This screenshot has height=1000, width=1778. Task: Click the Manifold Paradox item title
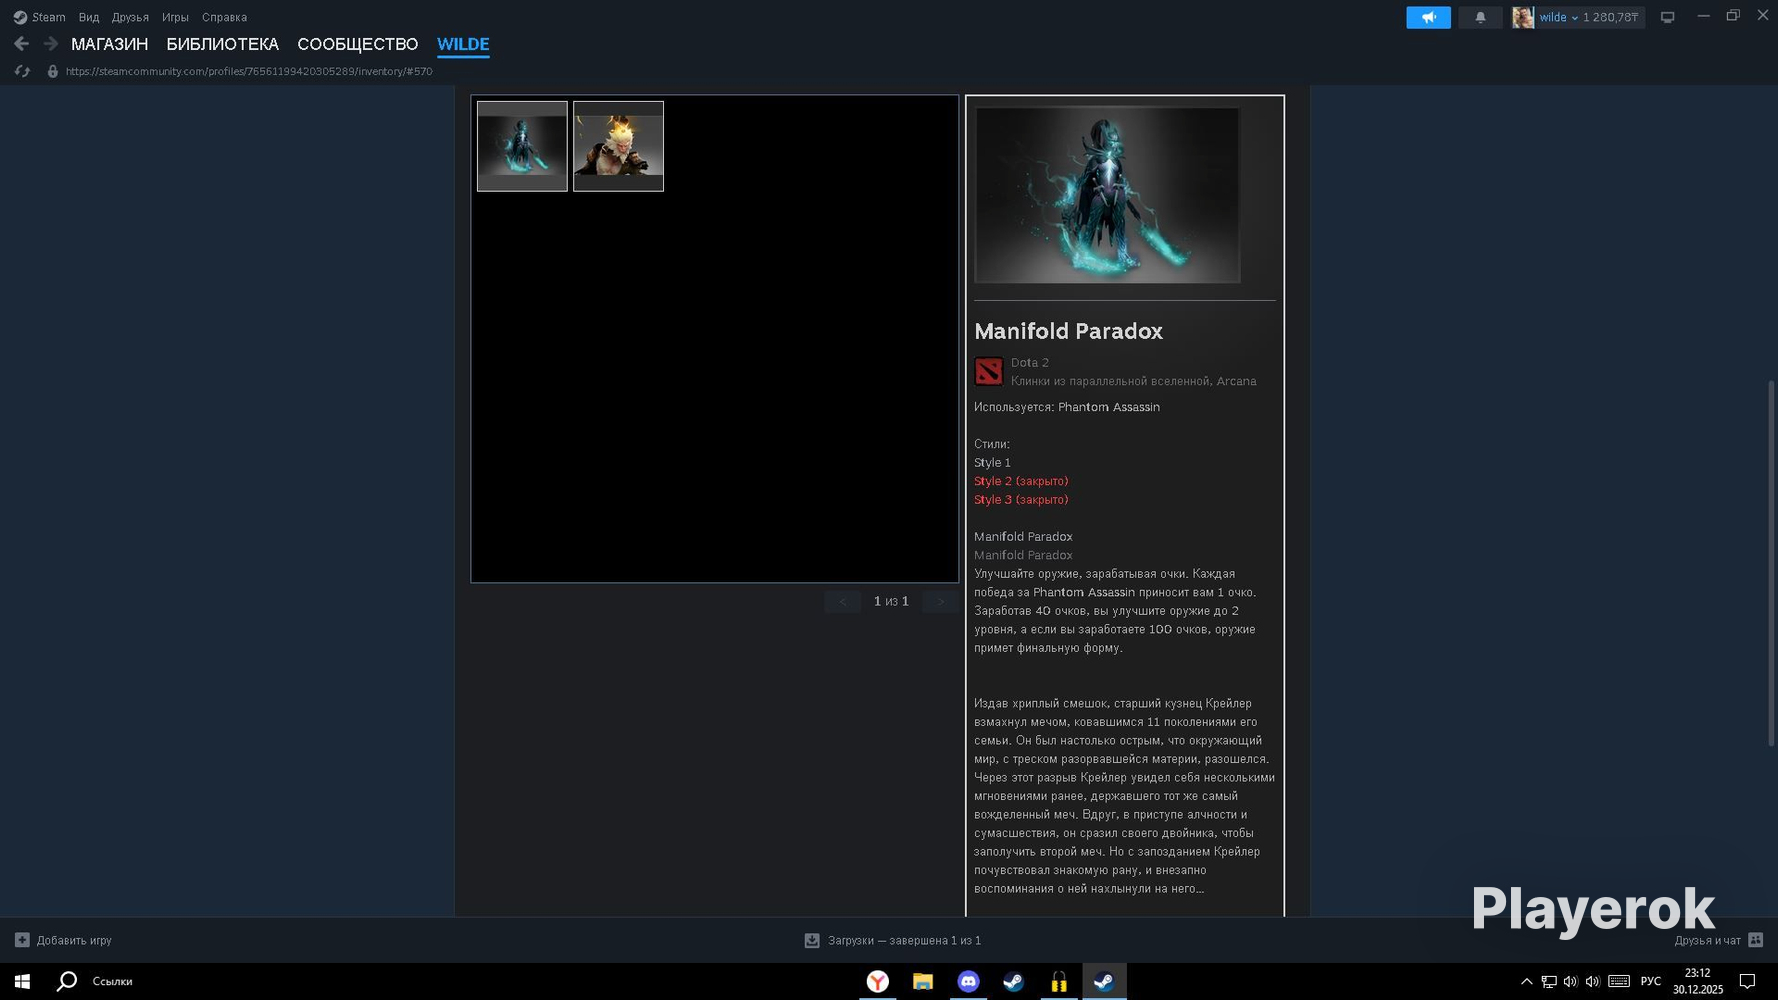pos(1068,331)
